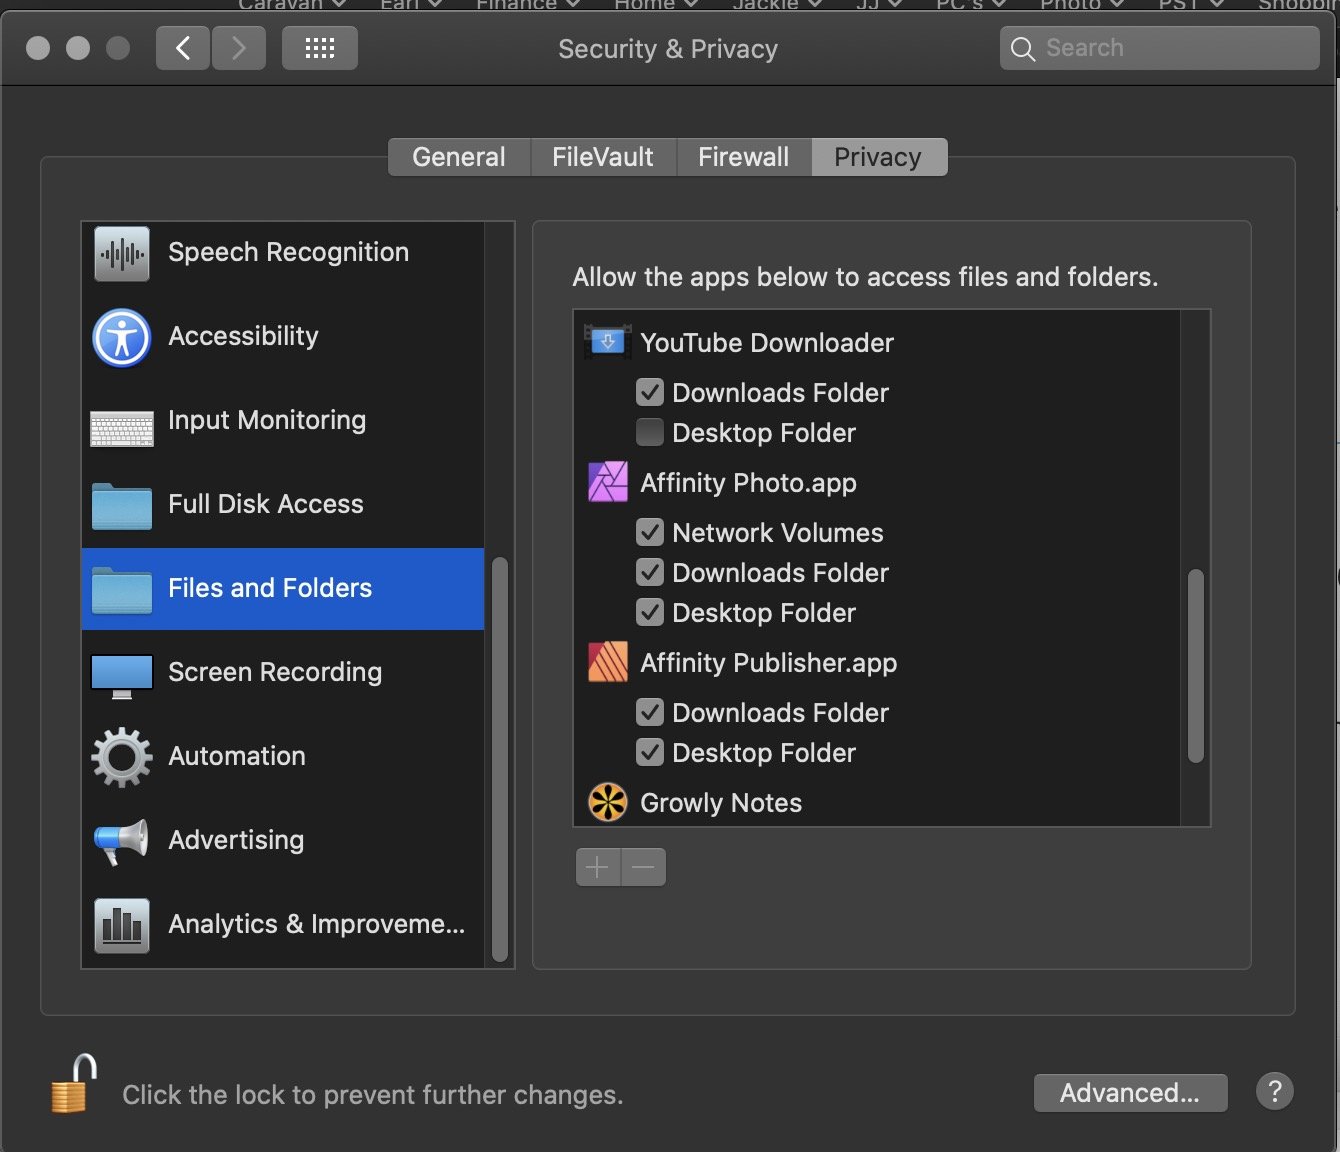Click the magnifying glass search icon
Screen dimensions: 1340x1152
click(1022, 49)
